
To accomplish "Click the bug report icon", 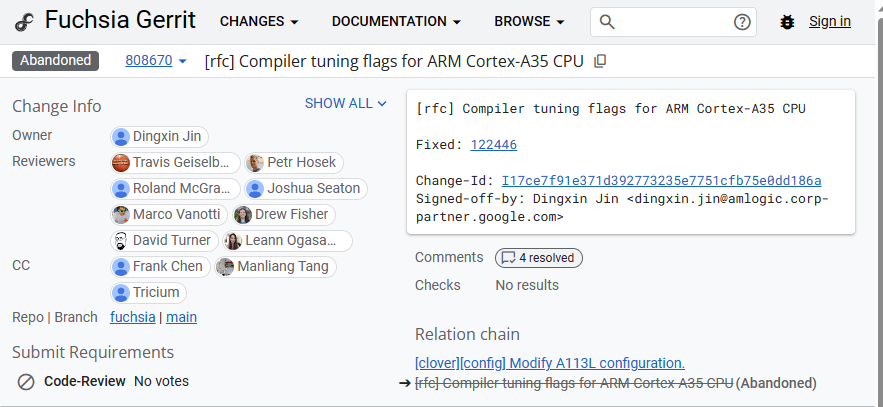I will coord(787,22).
